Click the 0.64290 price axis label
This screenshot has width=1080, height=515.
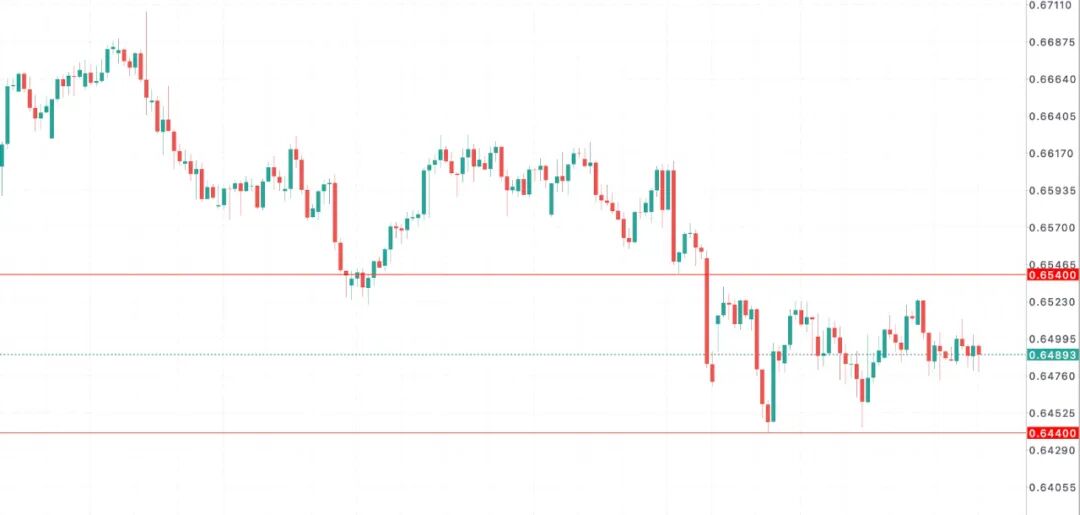point(1052,449)
